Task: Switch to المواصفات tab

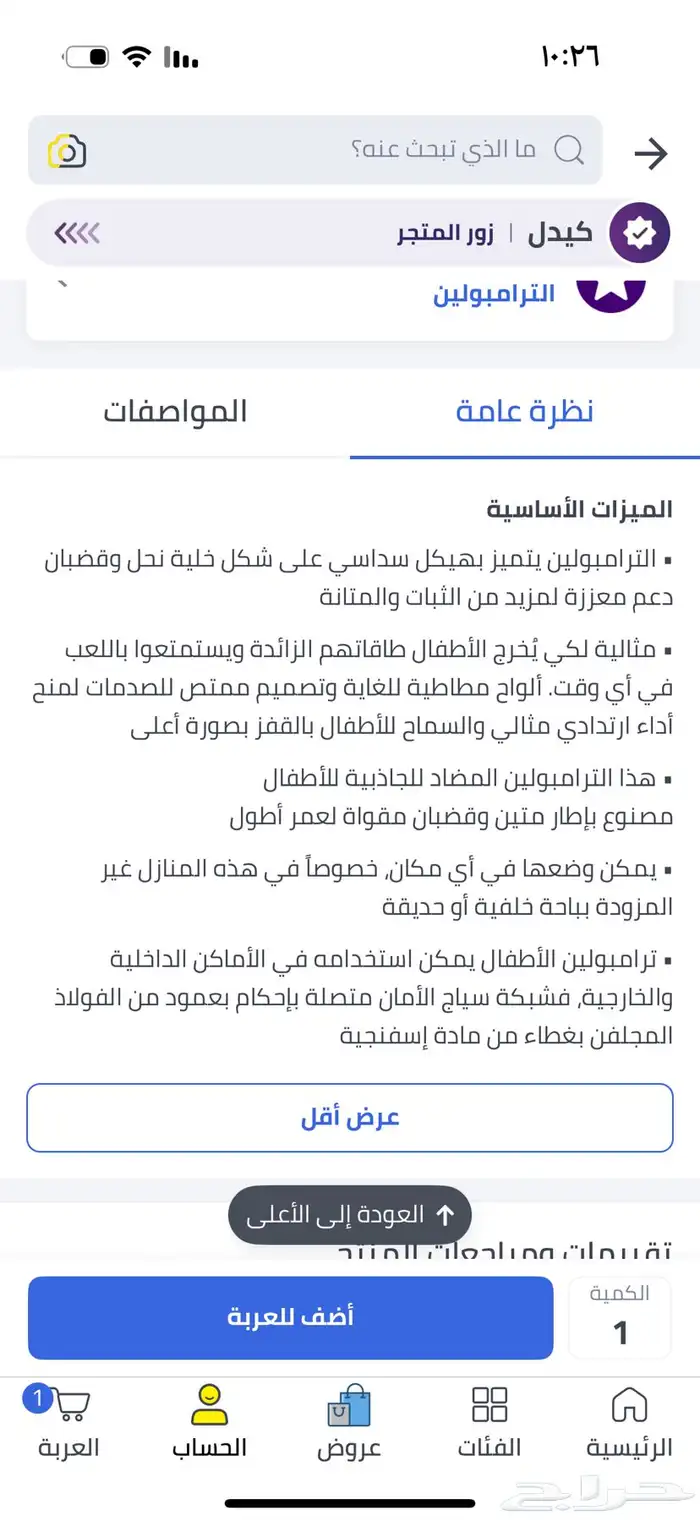Action: point(175,412)
